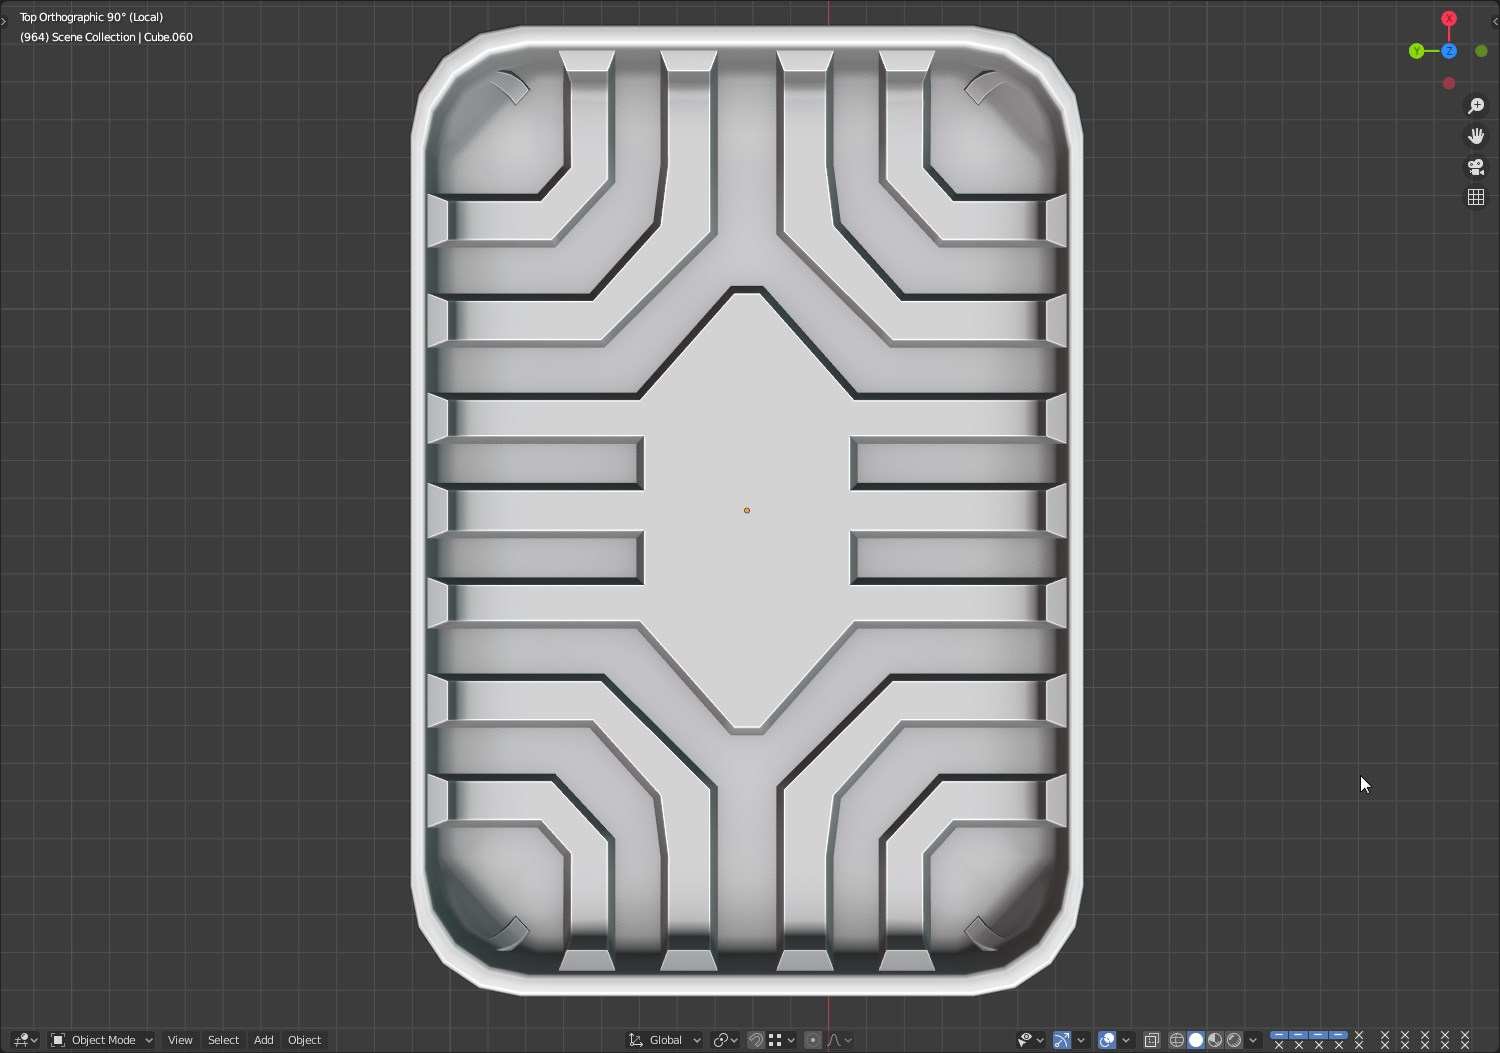The height and width of the screenshot is (1053, 1500).
Task: Toggle proportional editing
Action: [x=813, y=1040]
